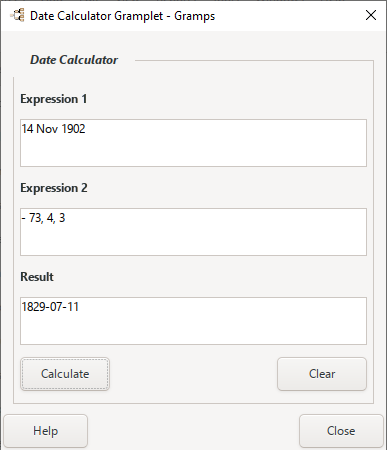Focus the Expression 1 text box
The width and height of the screenshot is (387, 450).
tap(193, 143)
